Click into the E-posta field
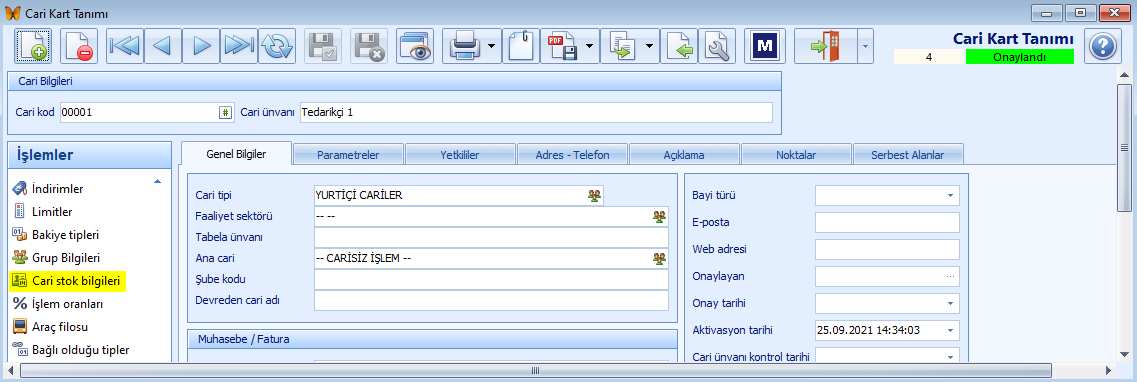Screen dimensions: 1137x382 [888, 223]
